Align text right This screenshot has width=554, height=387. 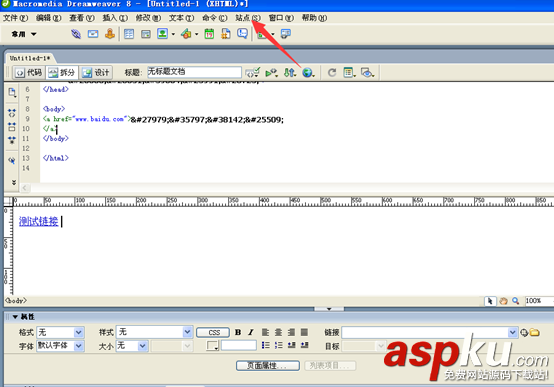pos(291,332)
